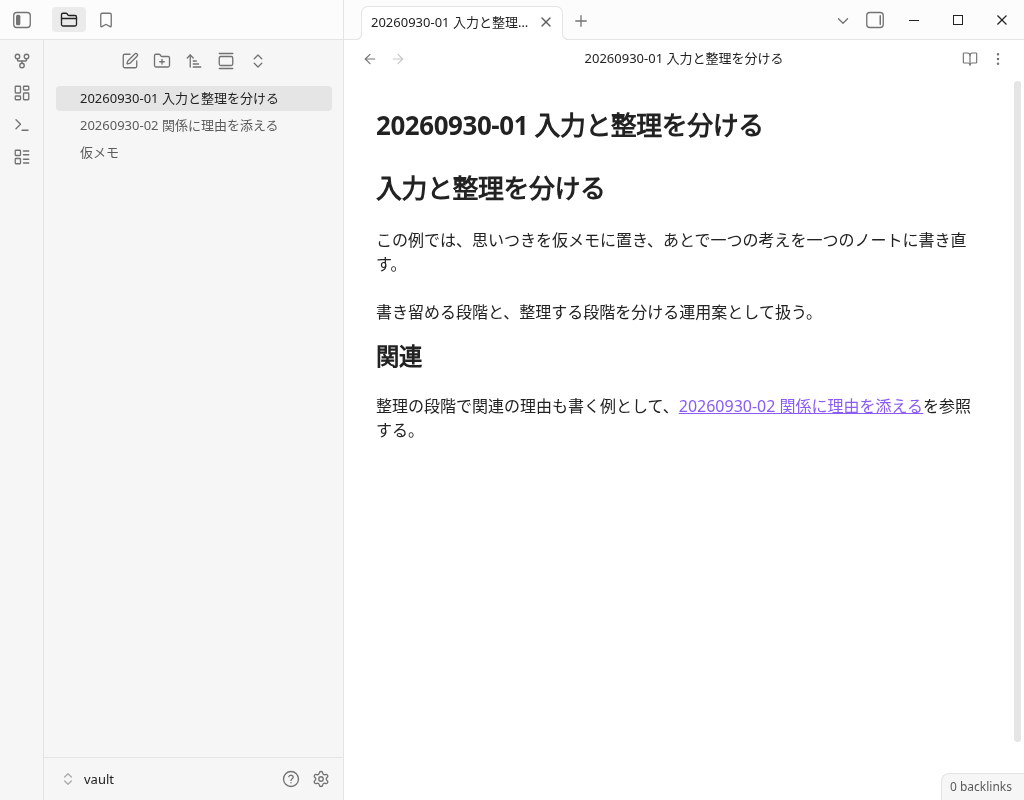This screenshot has height=800, width=1024.
Task: Create a new folder icon
Action: pos(162,61)
